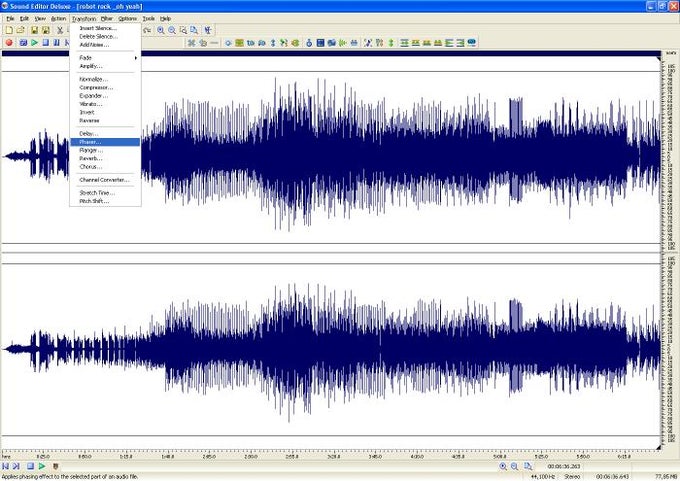The image size is (680, 481).
Task: Choose Channel Converter menu entry
Action: (105, 180)
